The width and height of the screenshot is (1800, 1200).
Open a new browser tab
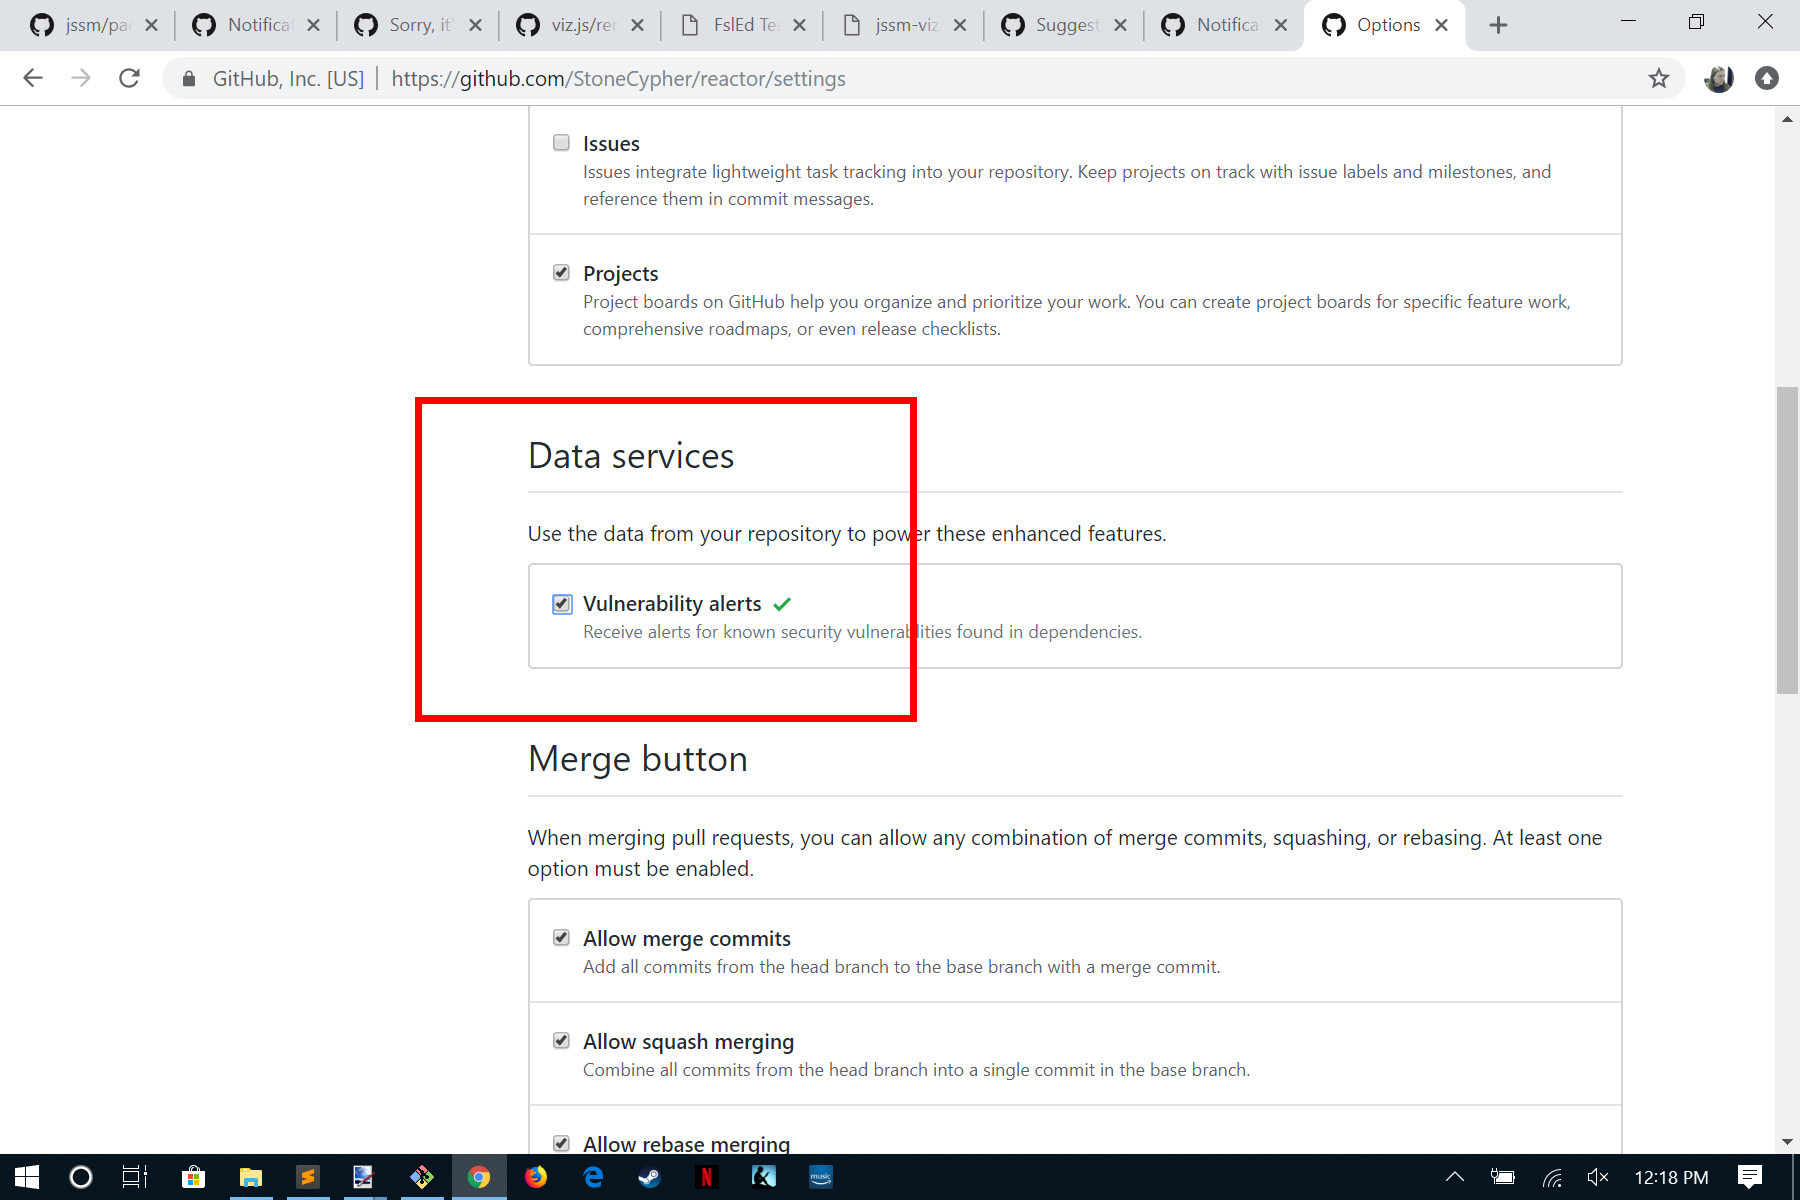pos(1498,25)
